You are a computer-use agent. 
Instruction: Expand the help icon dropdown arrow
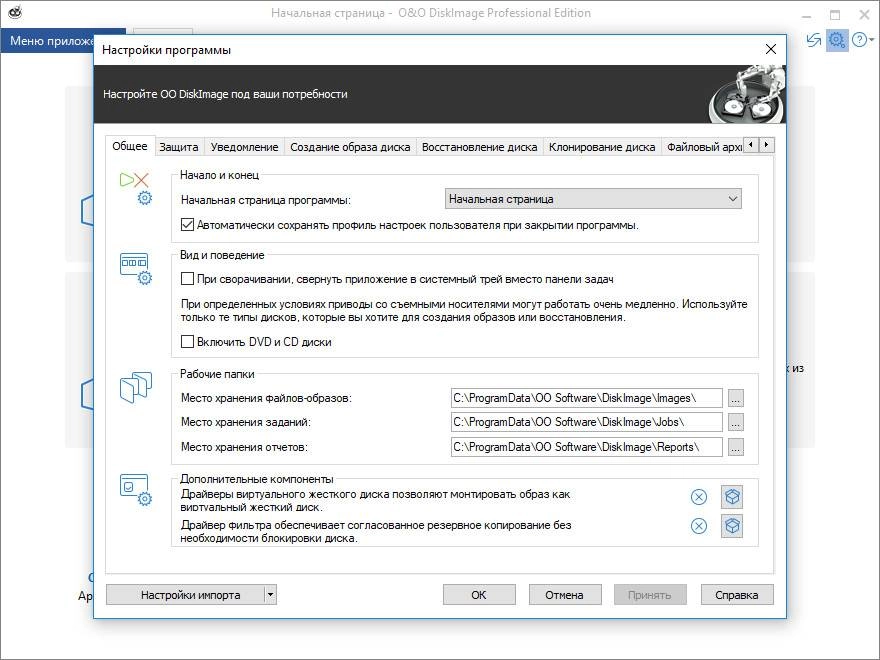coord(872,40)
